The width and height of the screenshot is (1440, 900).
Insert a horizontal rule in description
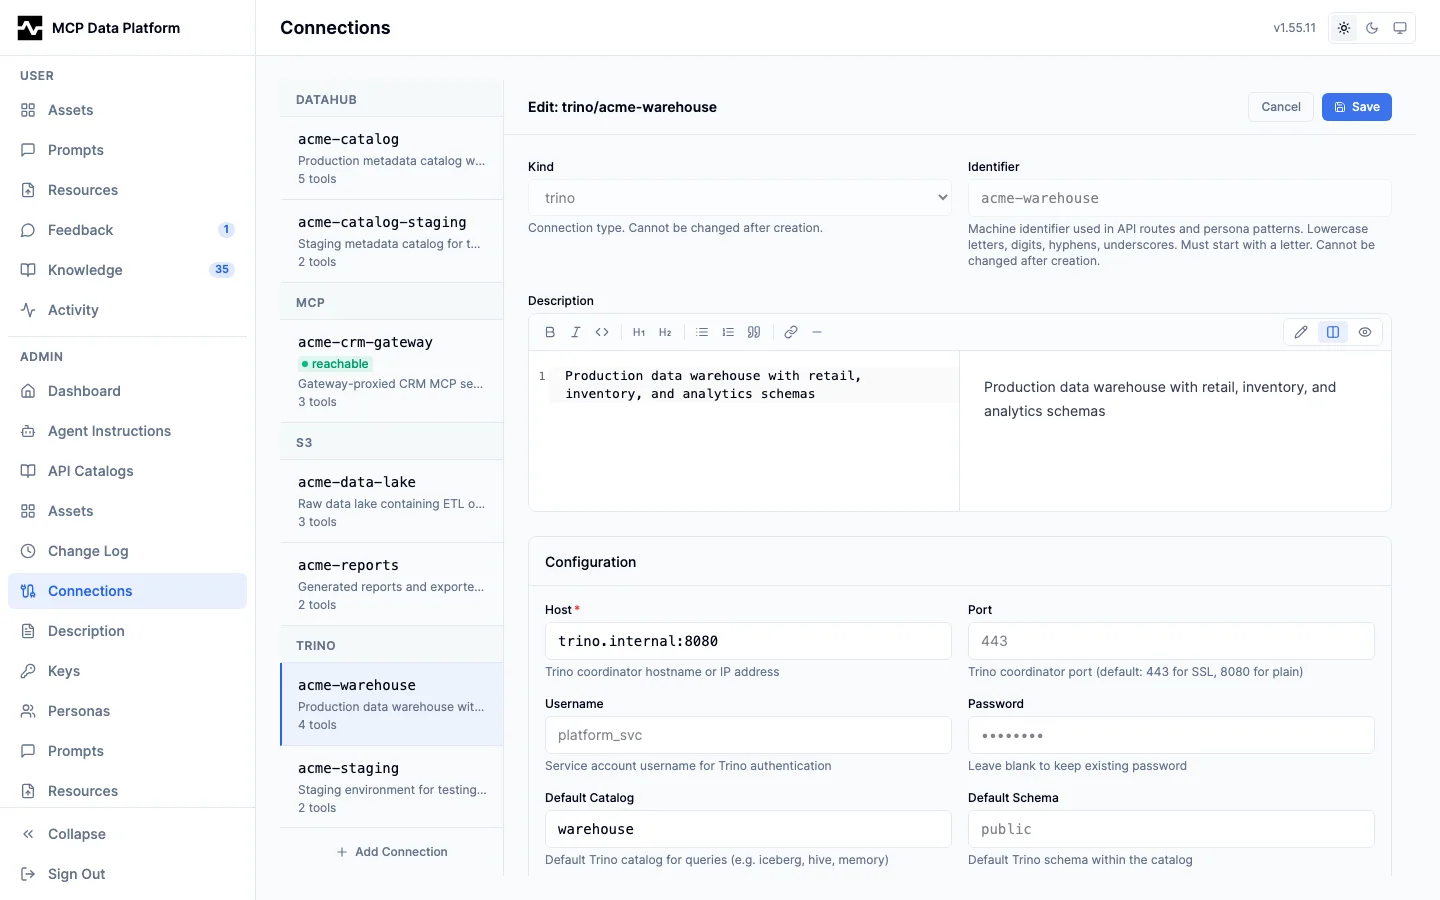point(817,332)
